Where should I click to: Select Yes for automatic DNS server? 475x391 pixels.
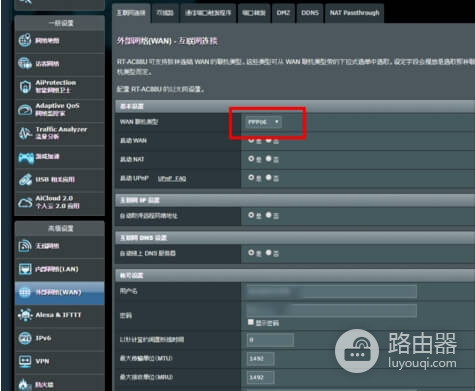click(251, 253)
